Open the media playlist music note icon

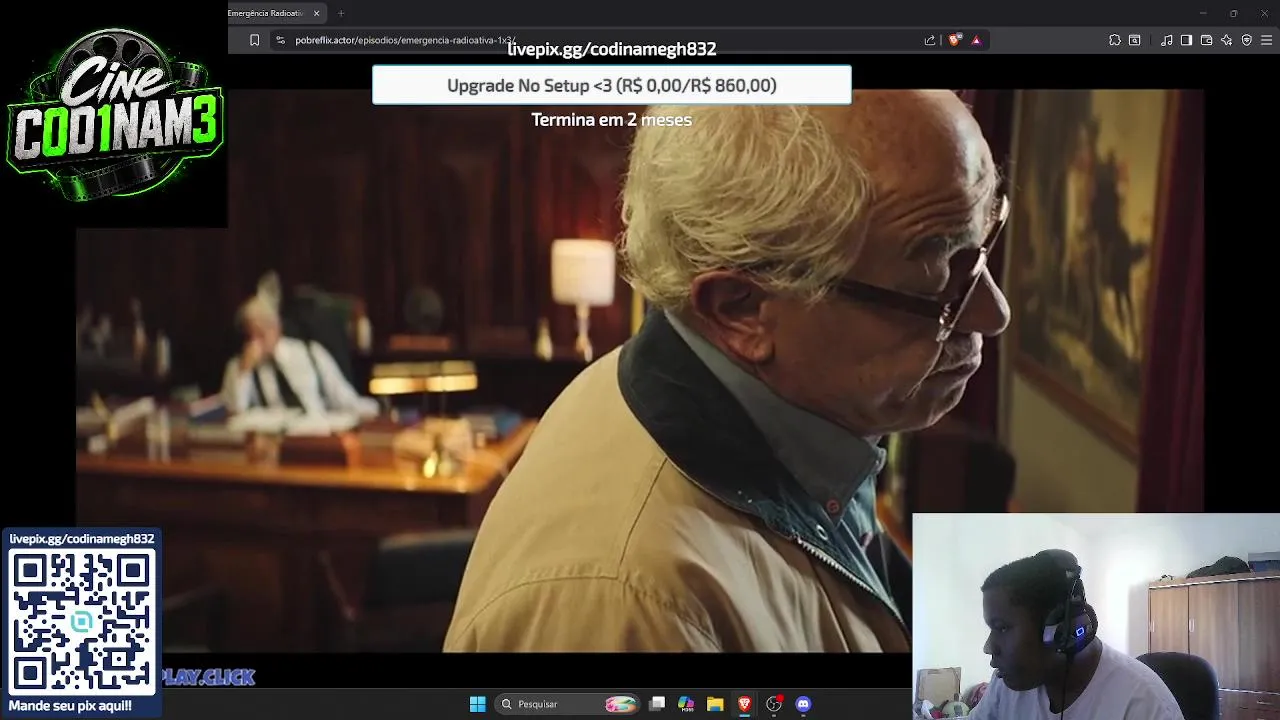[x=1167, y=40]
